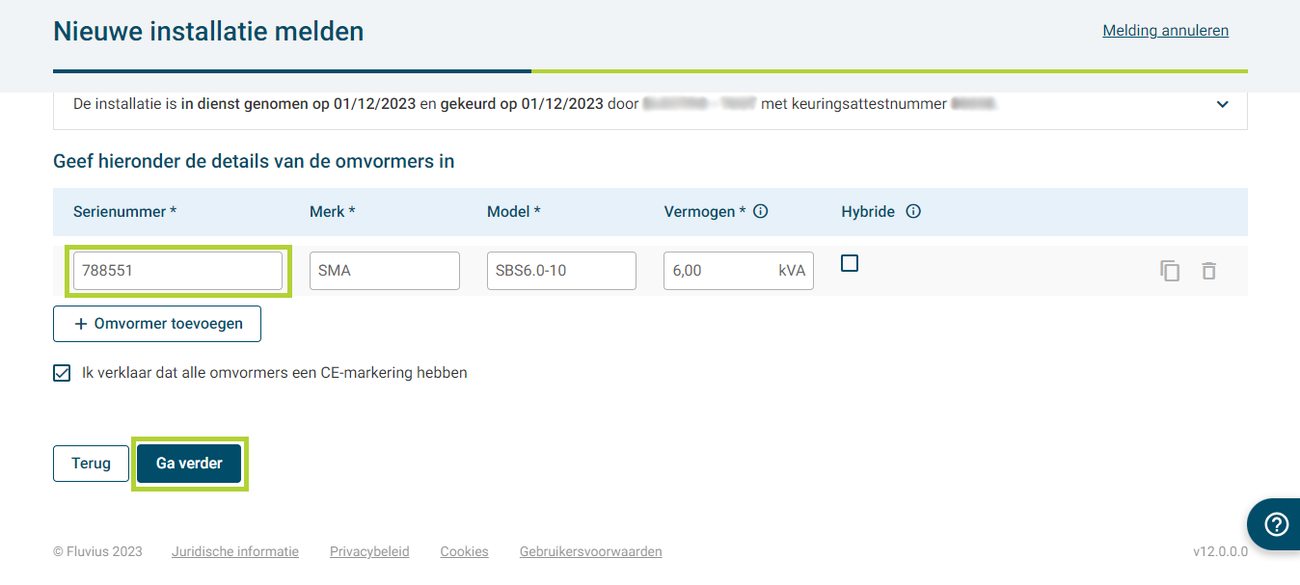Open the Vermogen info tooltip icon
The image size is (1300, 585).
coord(760,212)
